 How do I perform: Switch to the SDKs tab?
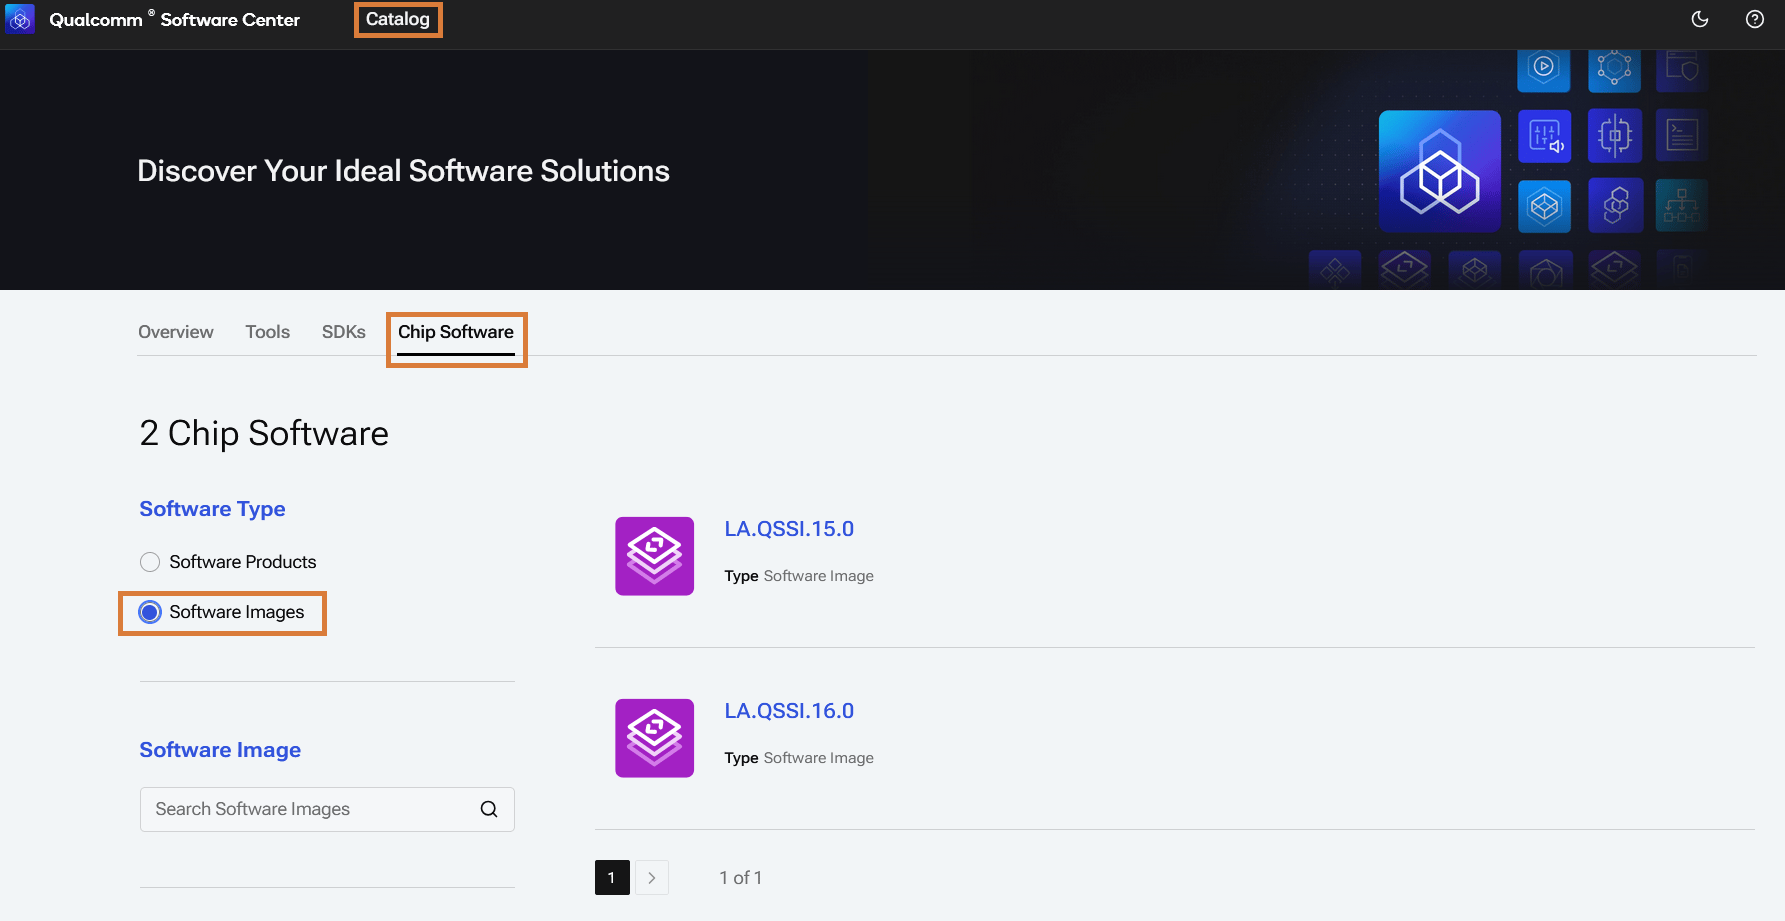[344, 332]
